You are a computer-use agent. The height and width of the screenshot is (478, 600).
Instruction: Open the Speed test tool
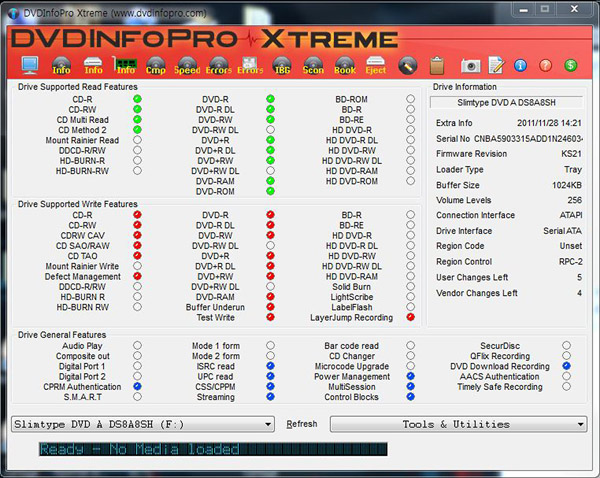pos(187,65)
